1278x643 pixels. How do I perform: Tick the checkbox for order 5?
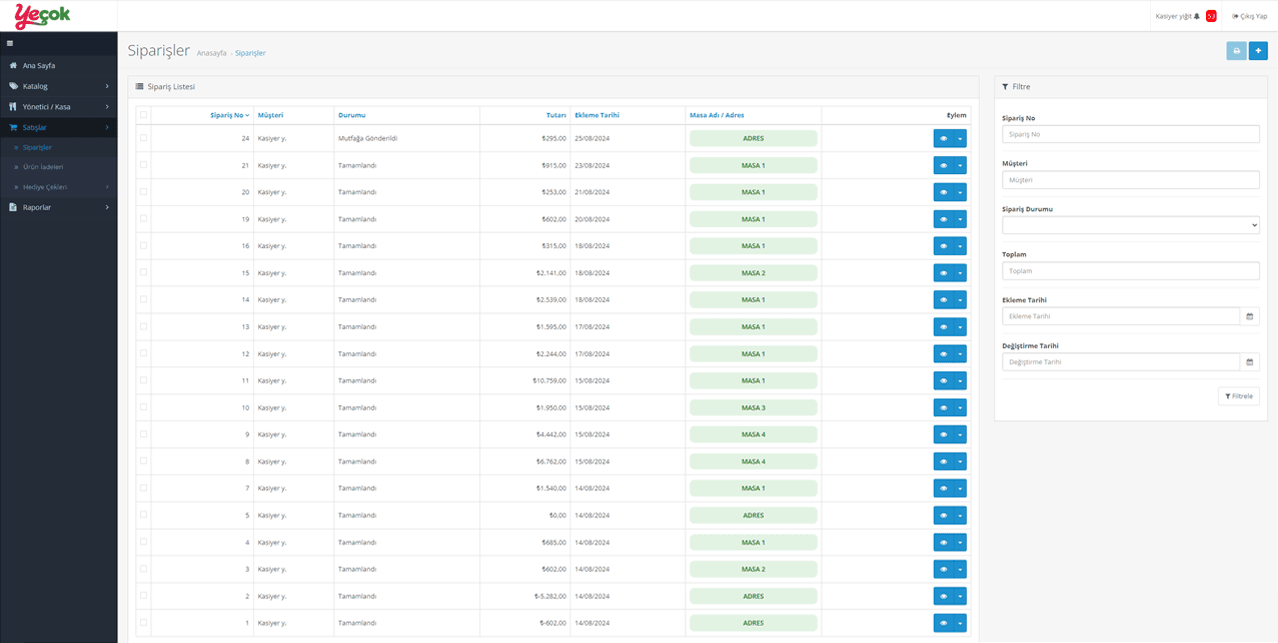144,515
